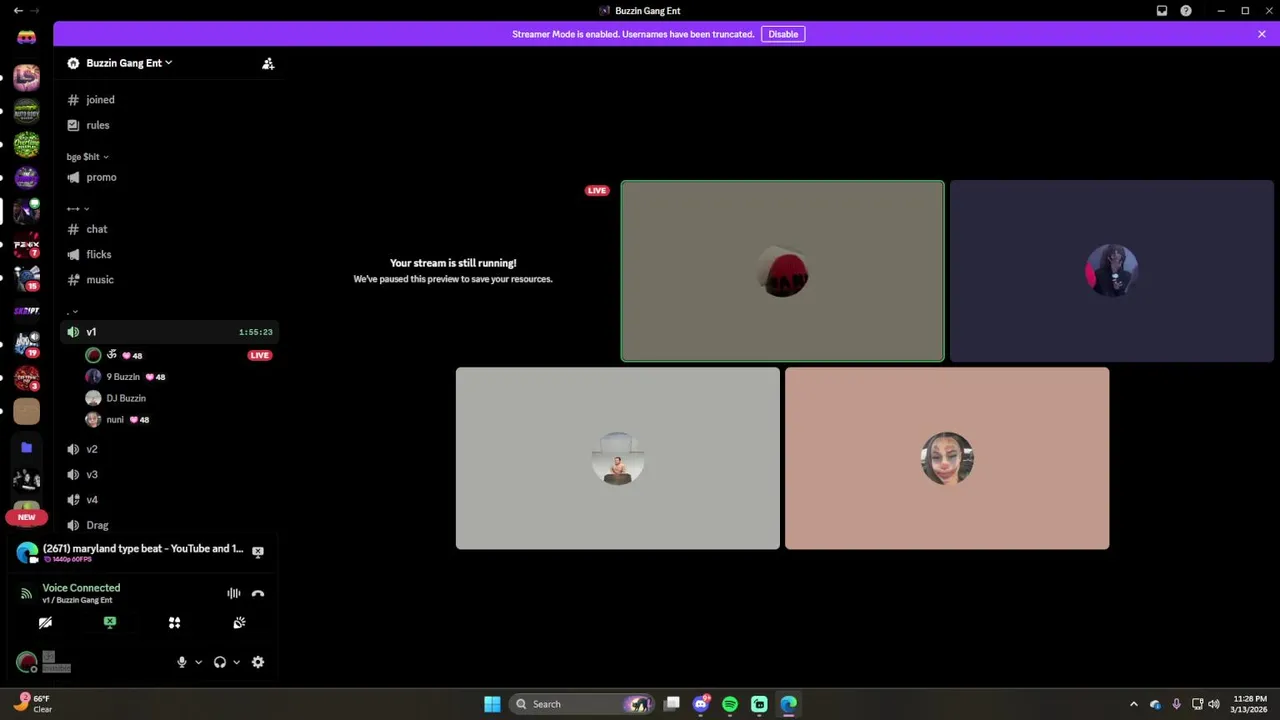Open the server icon with 19 badge

coord(27,344)
